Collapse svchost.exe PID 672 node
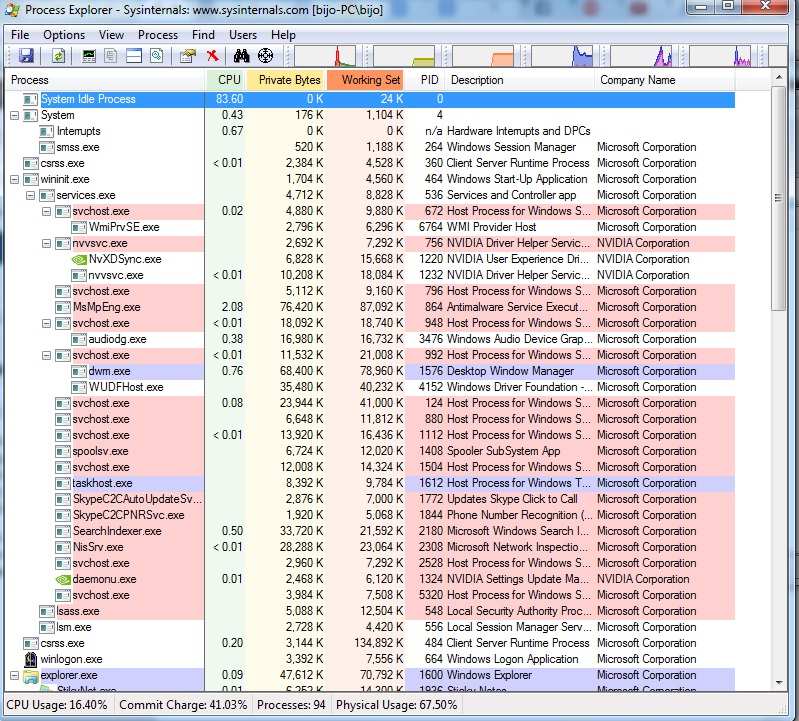This screenshot has height=721, width=799. coord(46,211)
